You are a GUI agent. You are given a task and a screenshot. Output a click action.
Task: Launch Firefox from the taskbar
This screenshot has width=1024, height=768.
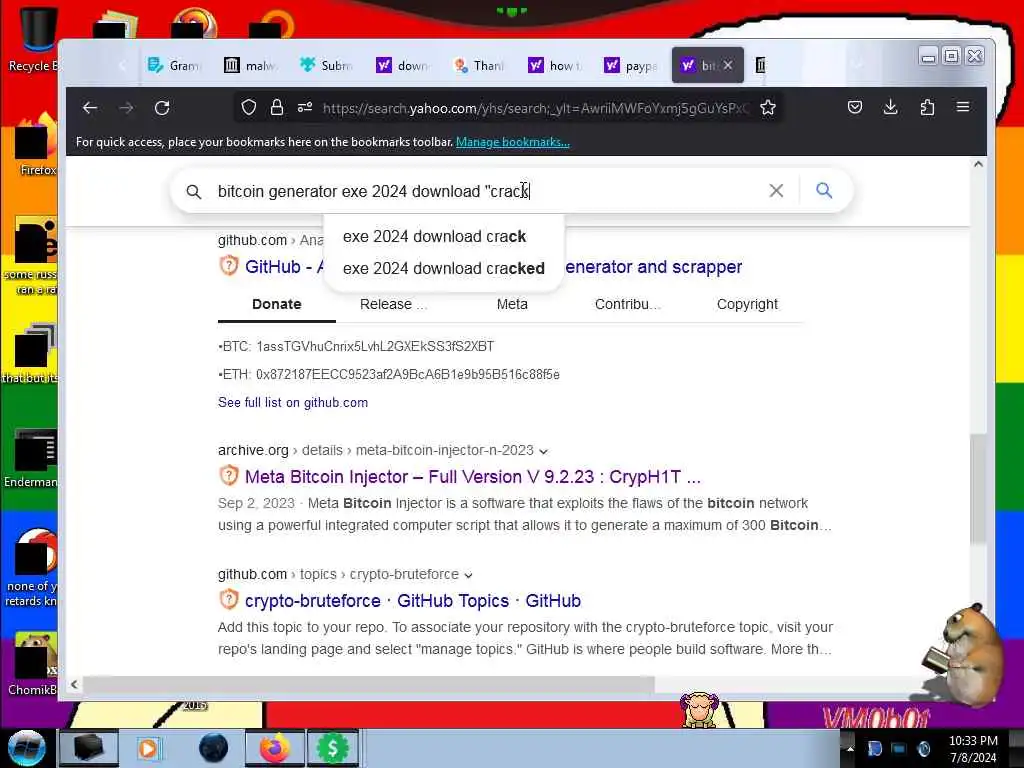point(275,748)
